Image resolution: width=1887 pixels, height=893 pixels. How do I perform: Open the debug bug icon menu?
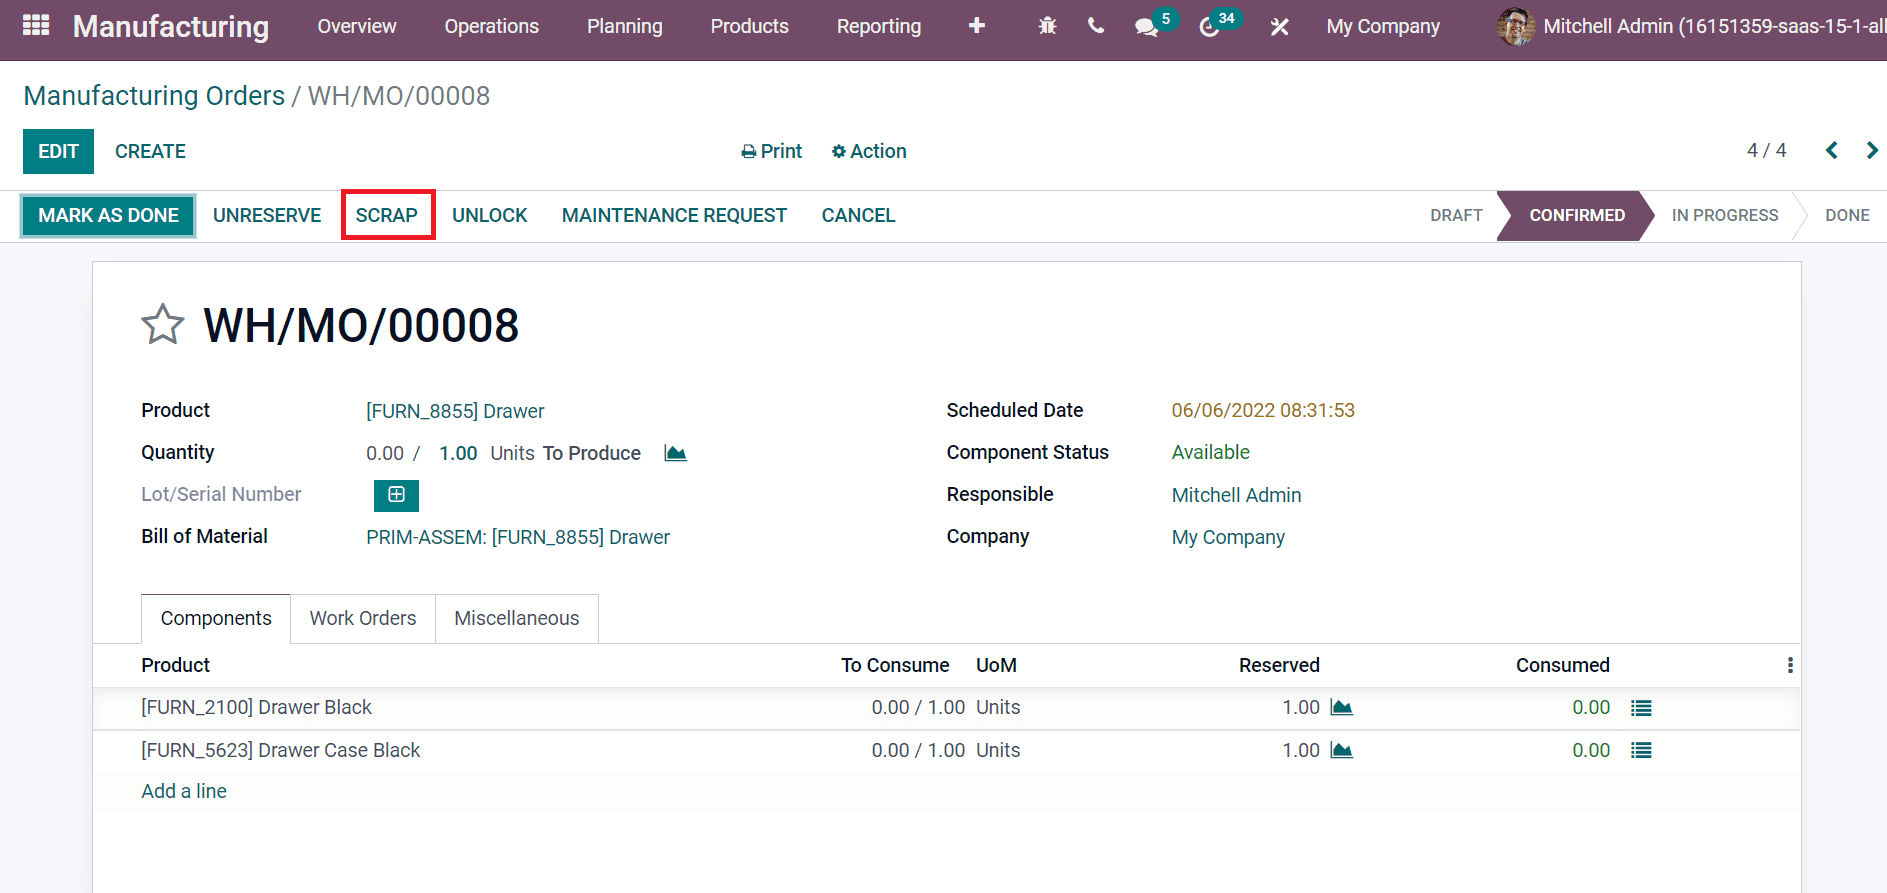click(1047, 26)
